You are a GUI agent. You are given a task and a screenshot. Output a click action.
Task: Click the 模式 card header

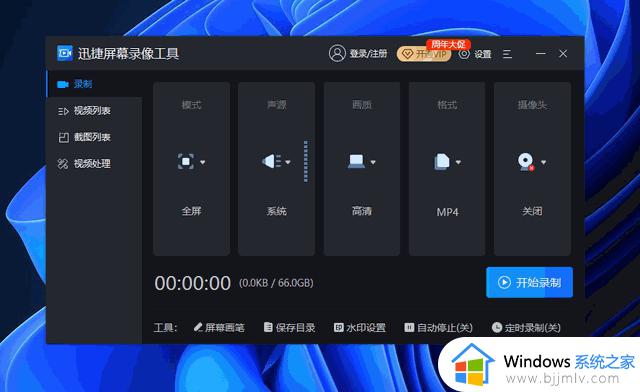click(x=191, y=105)
